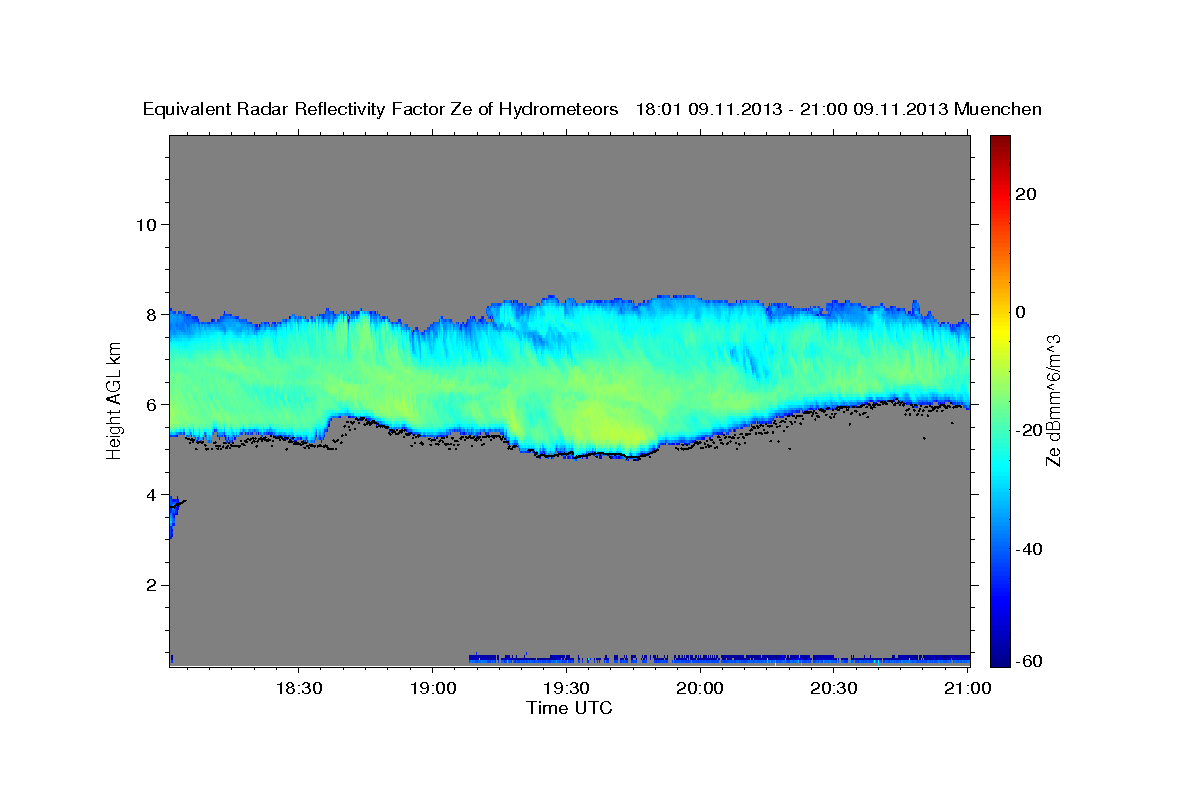Click the 'Muenchen' station name in the title
Image resolution: width=1200 pixels, height=800 pixels.
pos(998,109)
